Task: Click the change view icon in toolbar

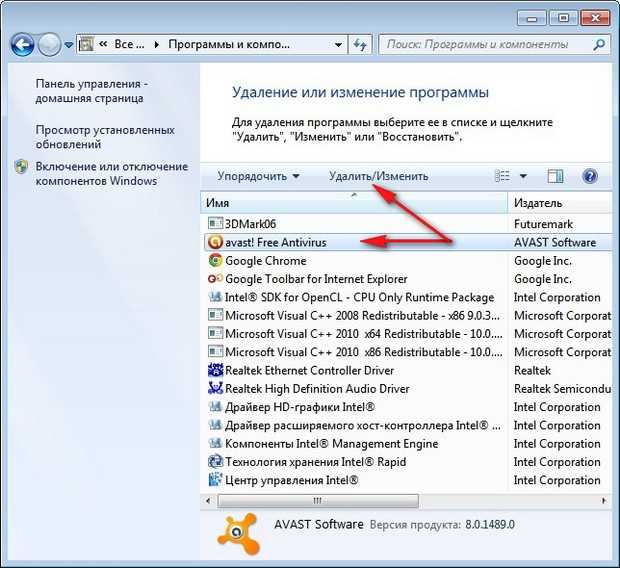Action: tap(503, 176)
